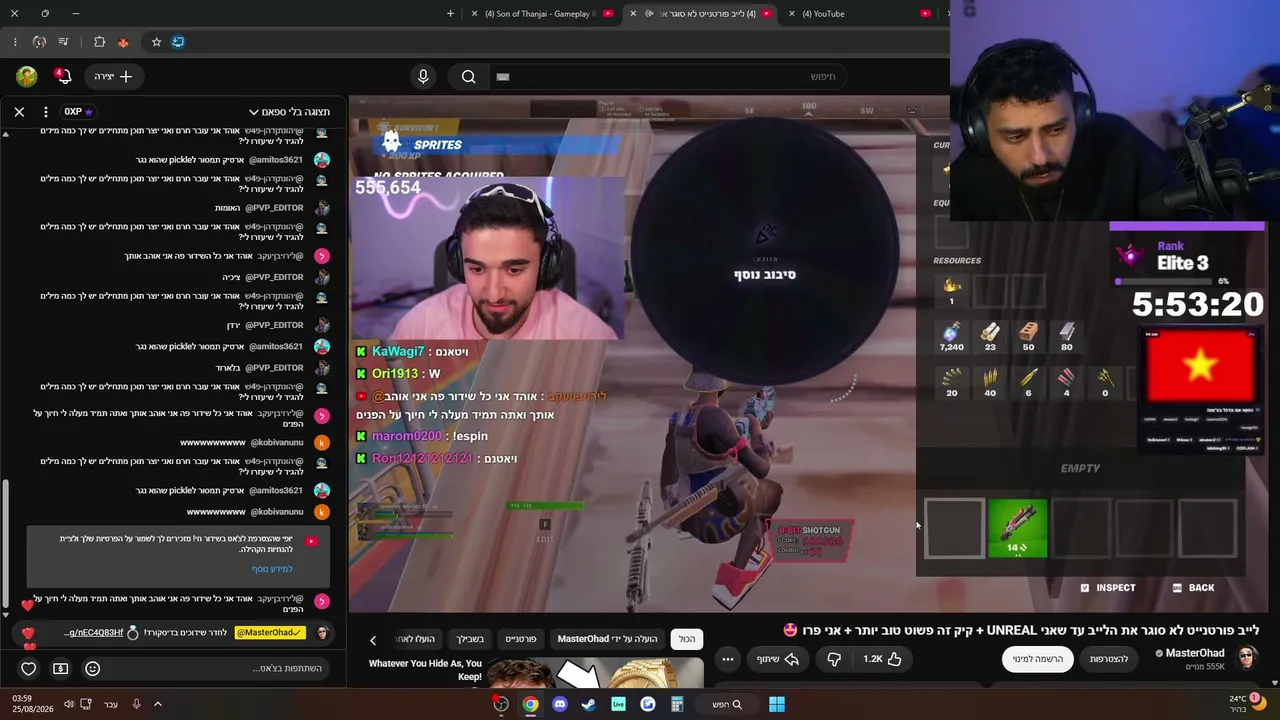
Task: Open the pinned Discord link in chat
Action: pyautogui.click(x=94, y=633)
